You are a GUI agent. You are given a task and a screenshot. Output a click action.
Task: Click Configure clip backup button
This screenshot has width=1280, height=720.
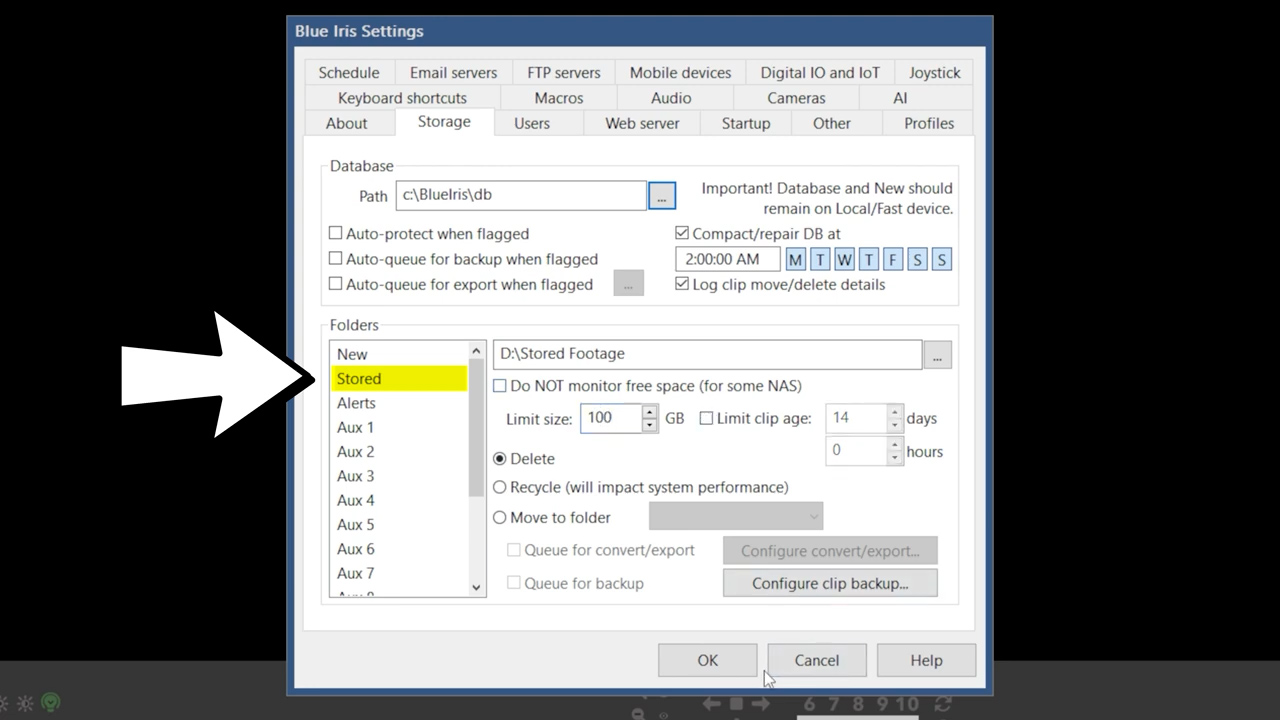pyautogui.click(x=830, y=583)
